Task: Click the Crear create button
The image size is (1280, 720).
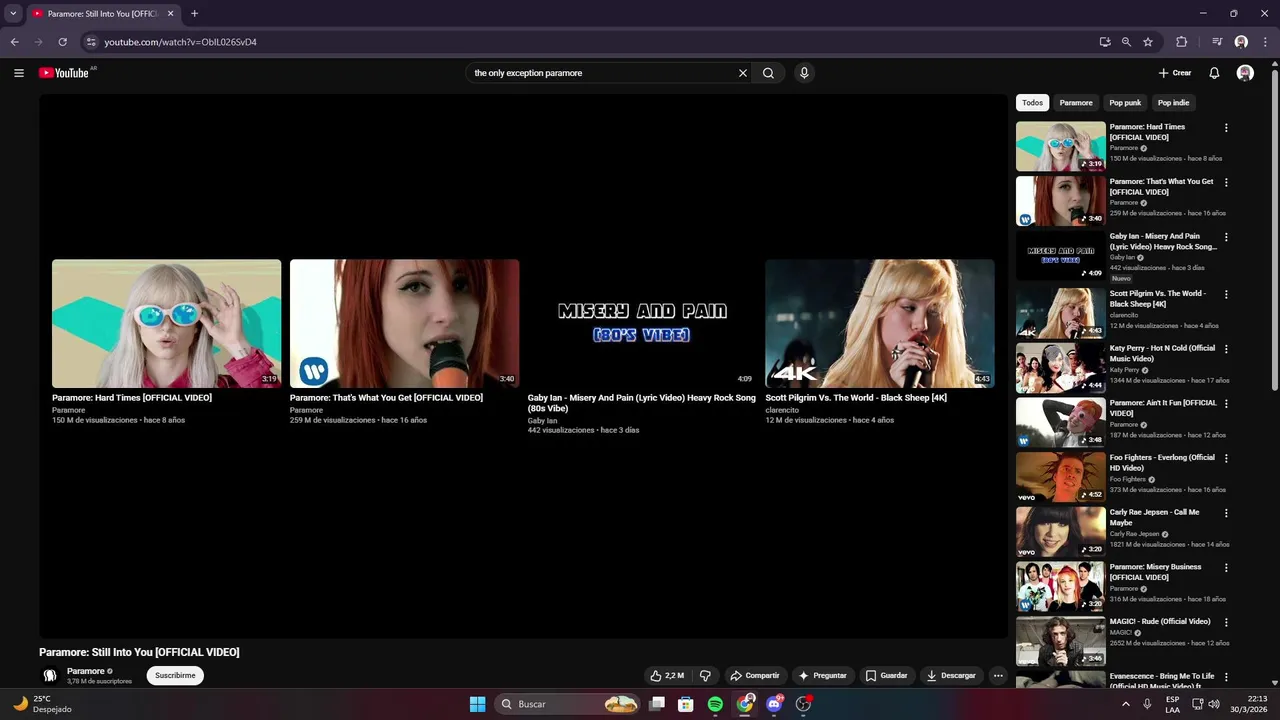Action: pyautogui.click(x=1175, y=73)
